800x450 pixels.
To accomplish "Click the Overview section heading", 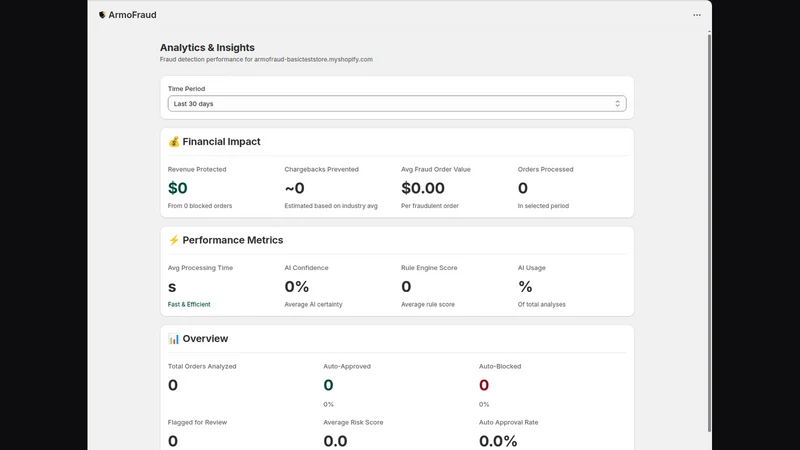I will 205,339.
